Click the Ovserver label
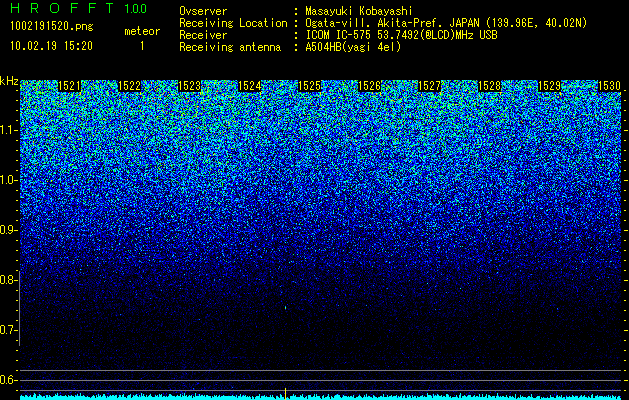Image resolution: width=629 pixels, height=400 pixels. point(203,11)
